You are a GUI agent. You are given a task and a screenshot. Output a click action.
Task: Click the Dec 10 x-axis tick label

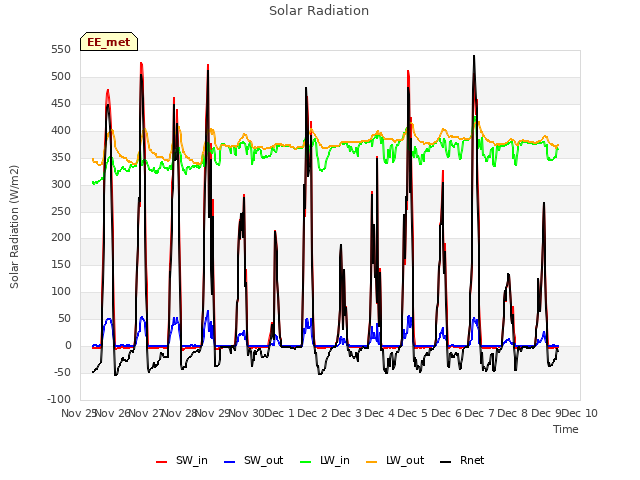point(580,413)
